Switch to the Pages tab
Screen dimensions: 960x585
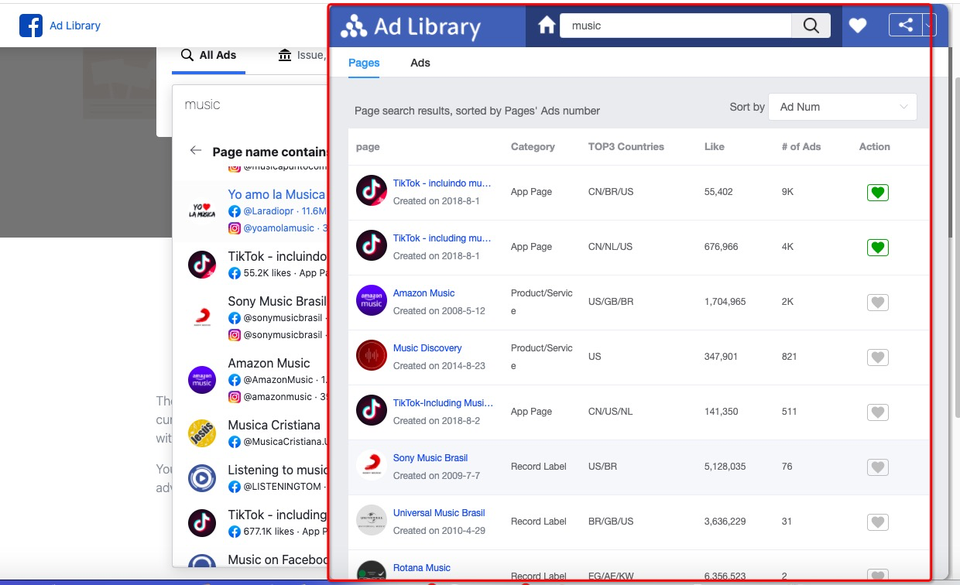364,63
